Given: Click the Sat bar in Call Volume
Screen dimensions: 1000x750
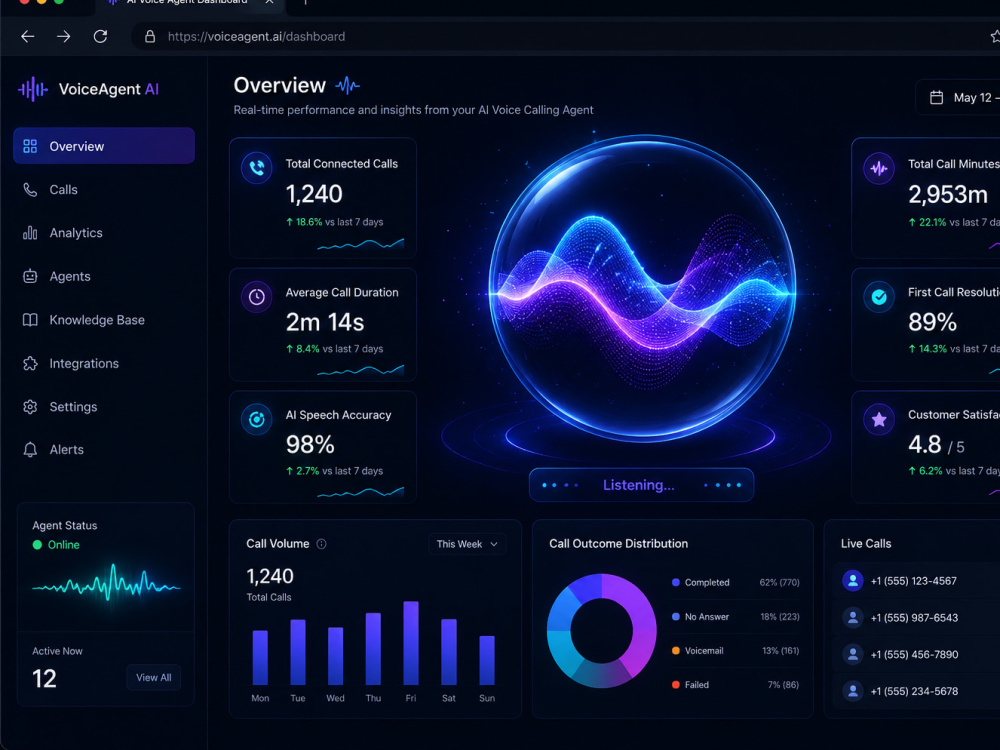Looking at the screenshot, I should (x=449, y=652).
